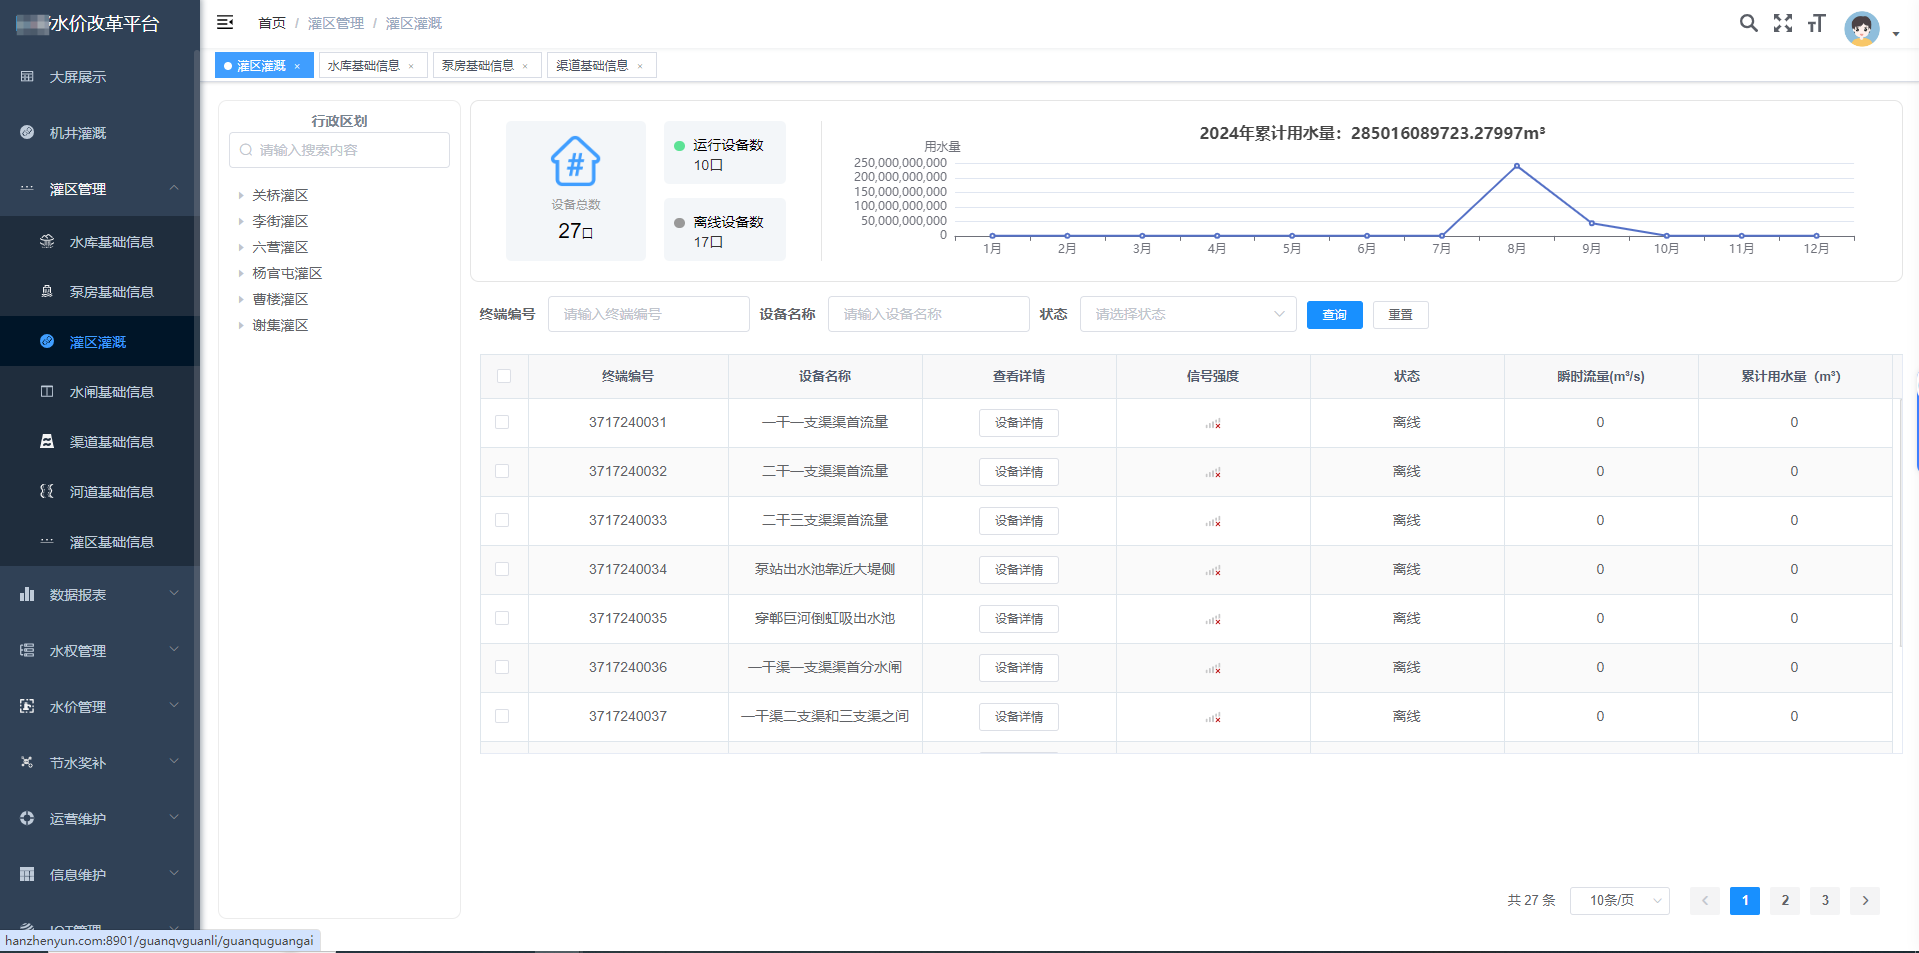The height and width of the screenshot is (953, 1919).
Task: Check the select-all checkbox in table header
Action: pyautogui.click(x=504, y=376)
